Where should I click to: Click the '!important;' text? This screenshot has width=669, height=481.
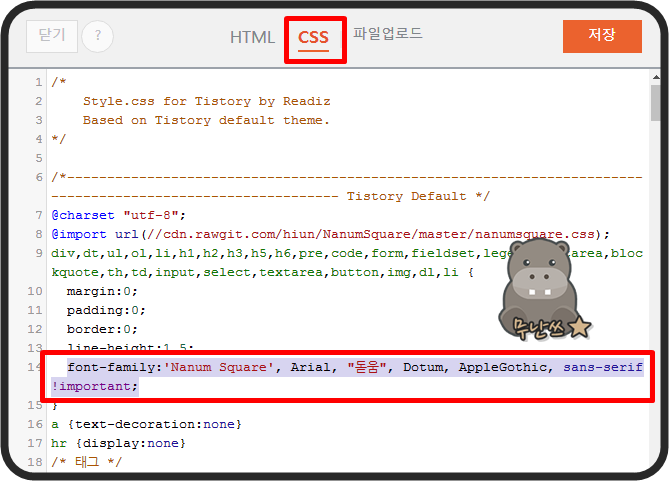[x=94, y=386]
